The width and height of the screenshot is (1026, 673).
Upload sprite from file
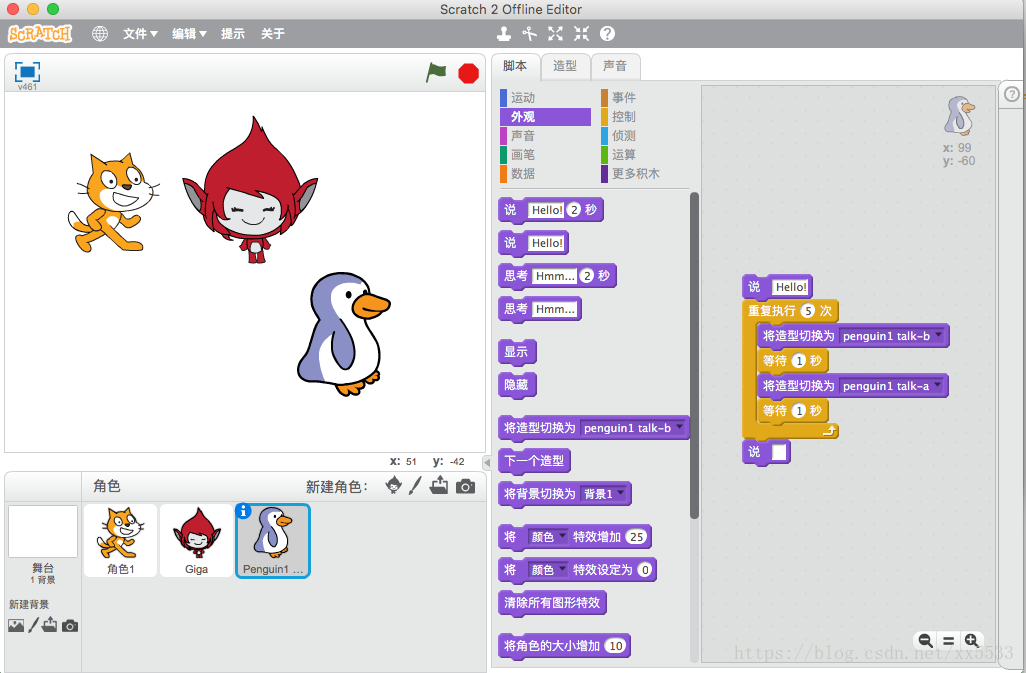click(x=439, y=486)
